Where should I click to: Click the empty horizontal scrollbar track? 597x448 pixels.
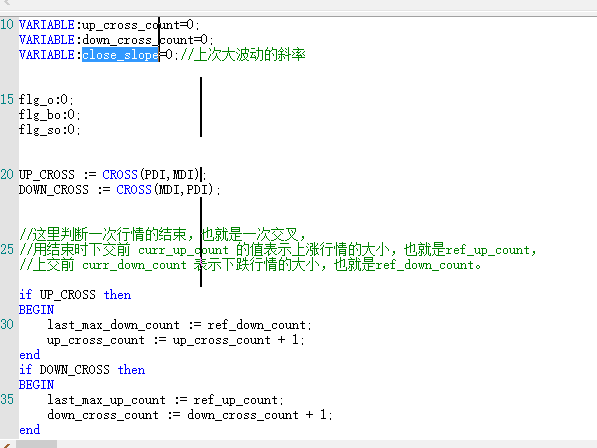[327, 444]
